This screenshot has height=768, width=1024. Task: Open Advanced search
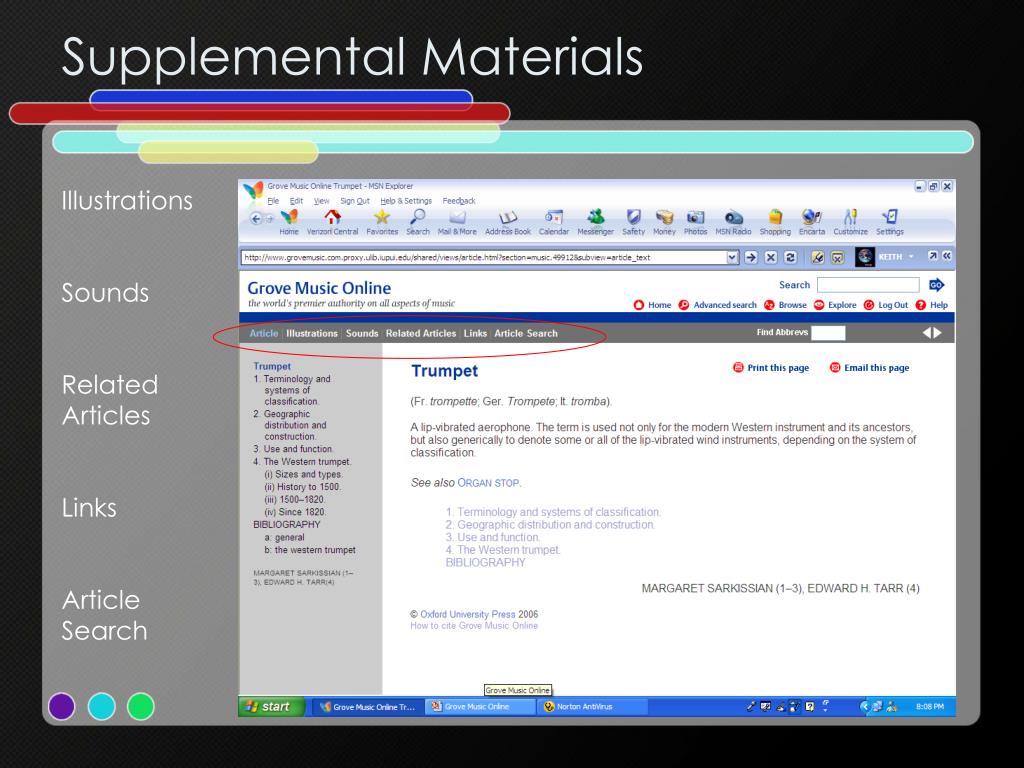click(718, 305)
